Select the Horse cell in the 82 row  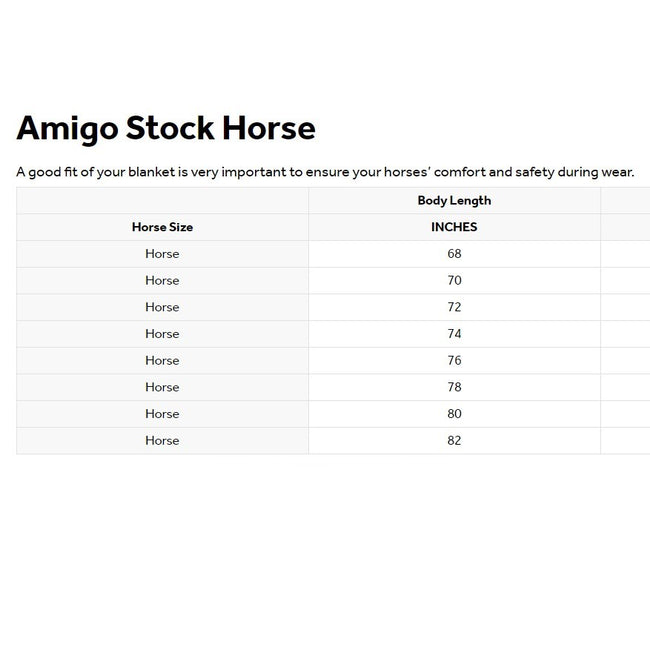point(162,441)
